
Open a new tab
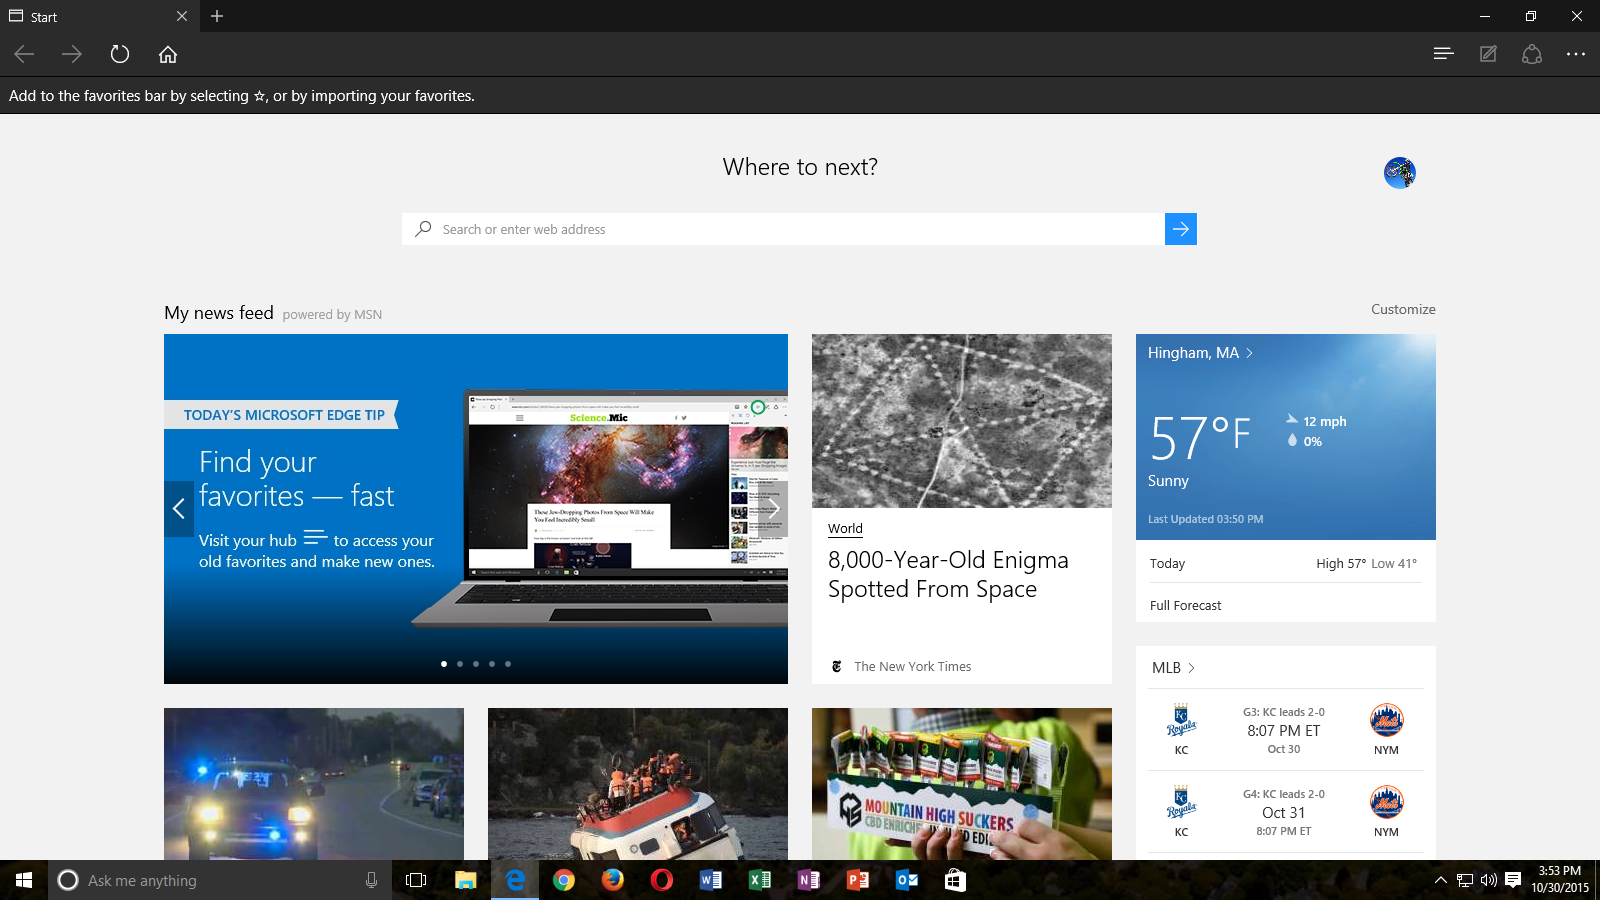point(217,16)
